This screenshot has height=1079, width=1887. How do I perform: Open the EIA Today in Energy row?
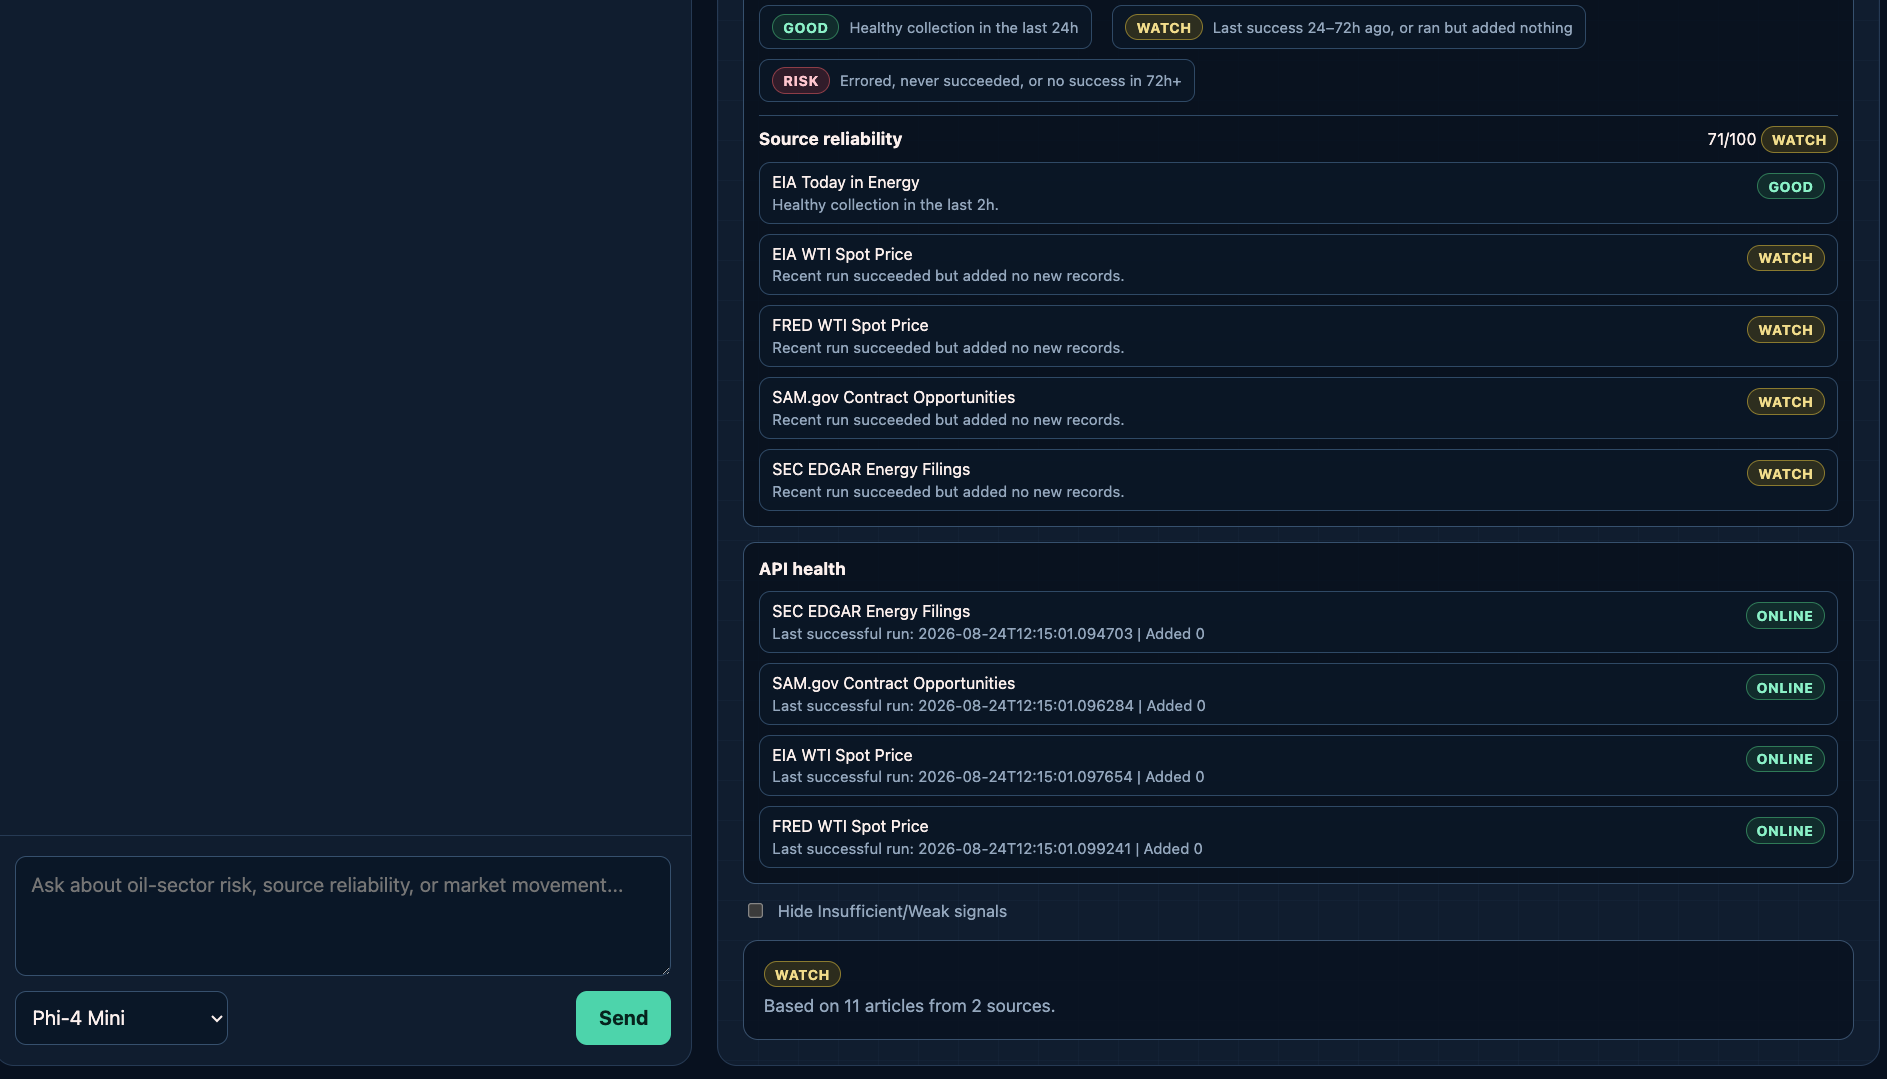click(1298, 193)
